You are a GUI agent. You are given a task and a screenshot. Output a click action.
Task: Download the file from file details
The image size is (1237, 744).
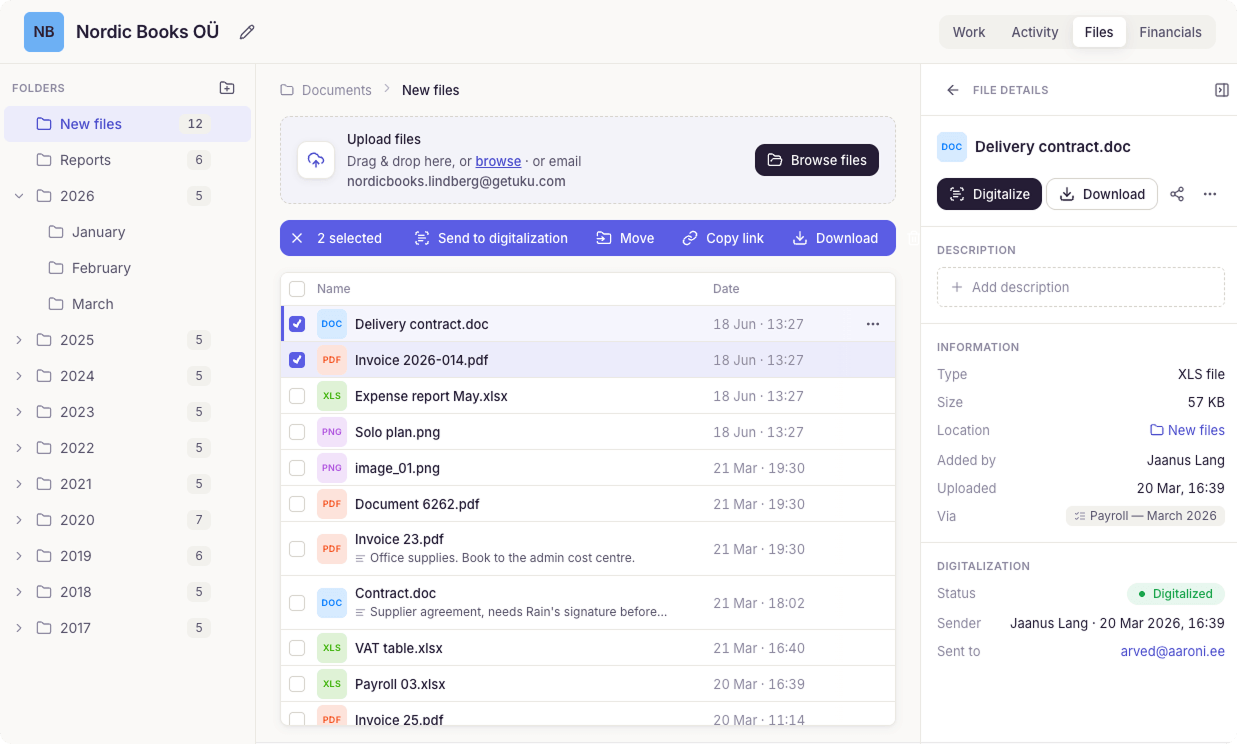[x=1102, y=194]
